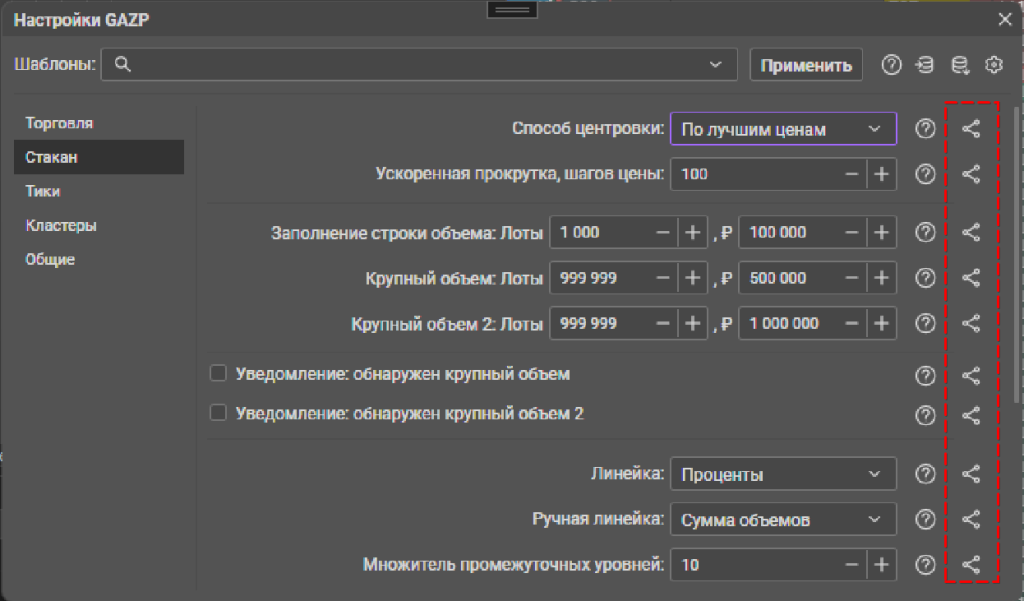Decrease Крупный объем 2 lots value
This screenshot has height=601, width=1024.
point(663,323)
